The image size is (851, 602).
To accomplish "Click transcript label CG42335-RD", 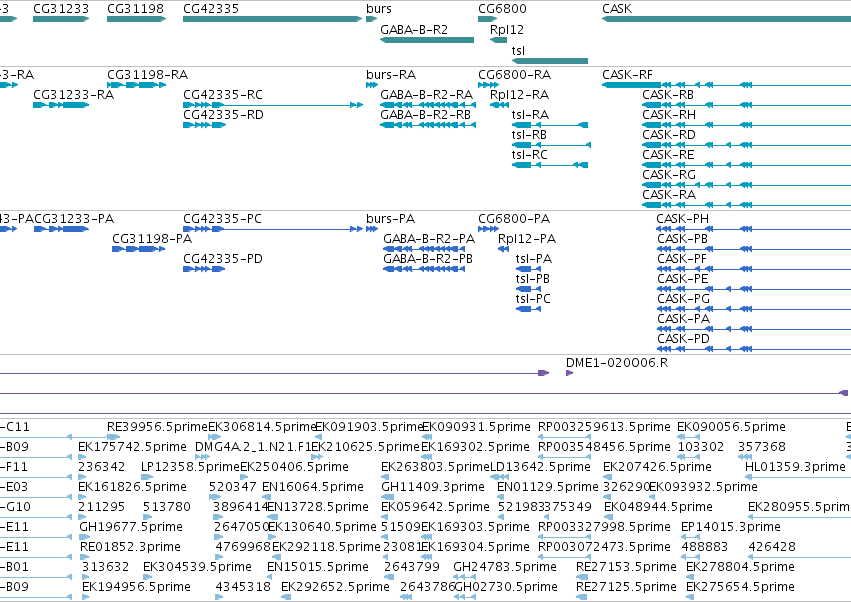I will (223, 115).
